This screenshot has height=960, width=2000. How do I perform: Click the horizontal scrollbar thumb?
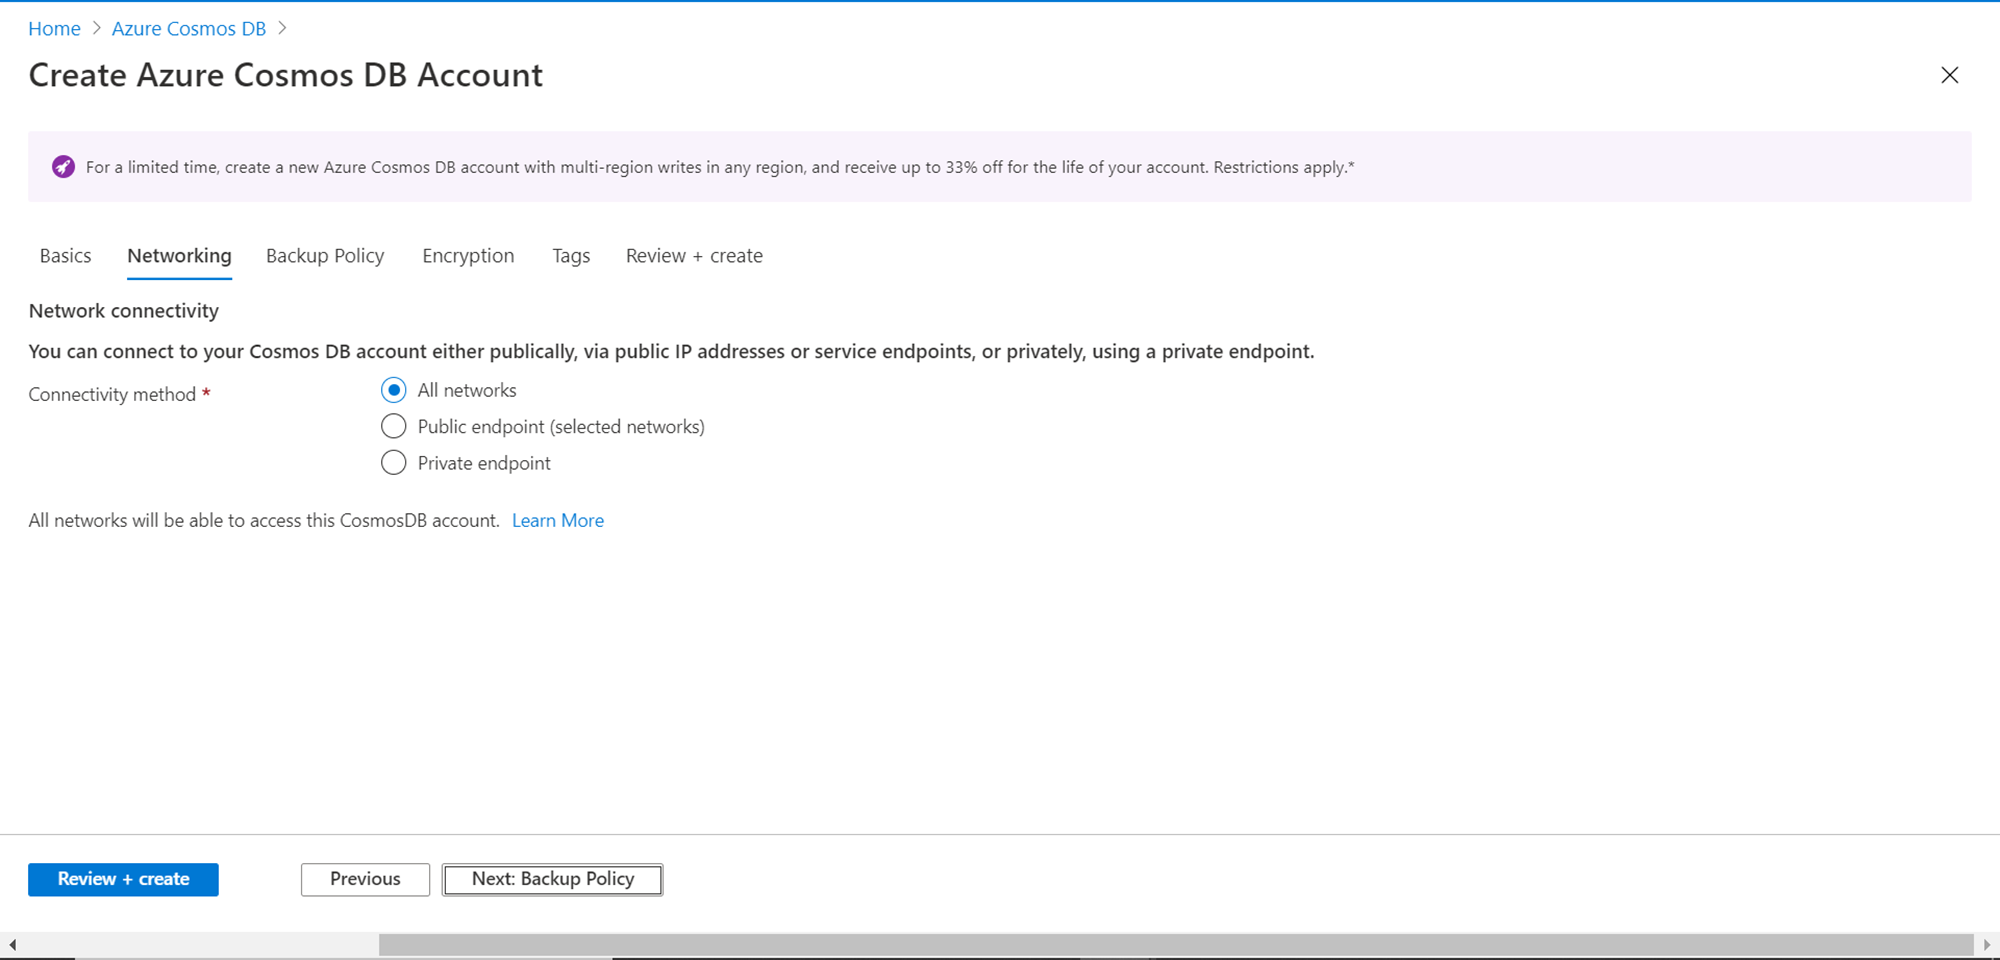[x=1175, y=945]
